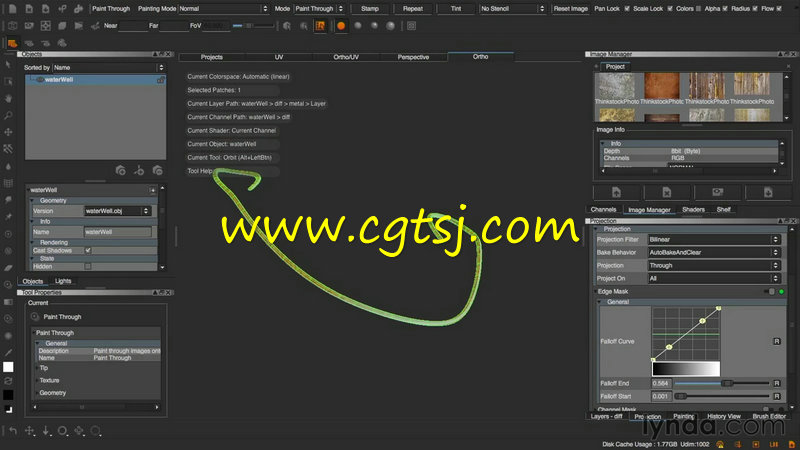Open the No Stencil dropdown
The image size is (800, 450).
point(512,9)
